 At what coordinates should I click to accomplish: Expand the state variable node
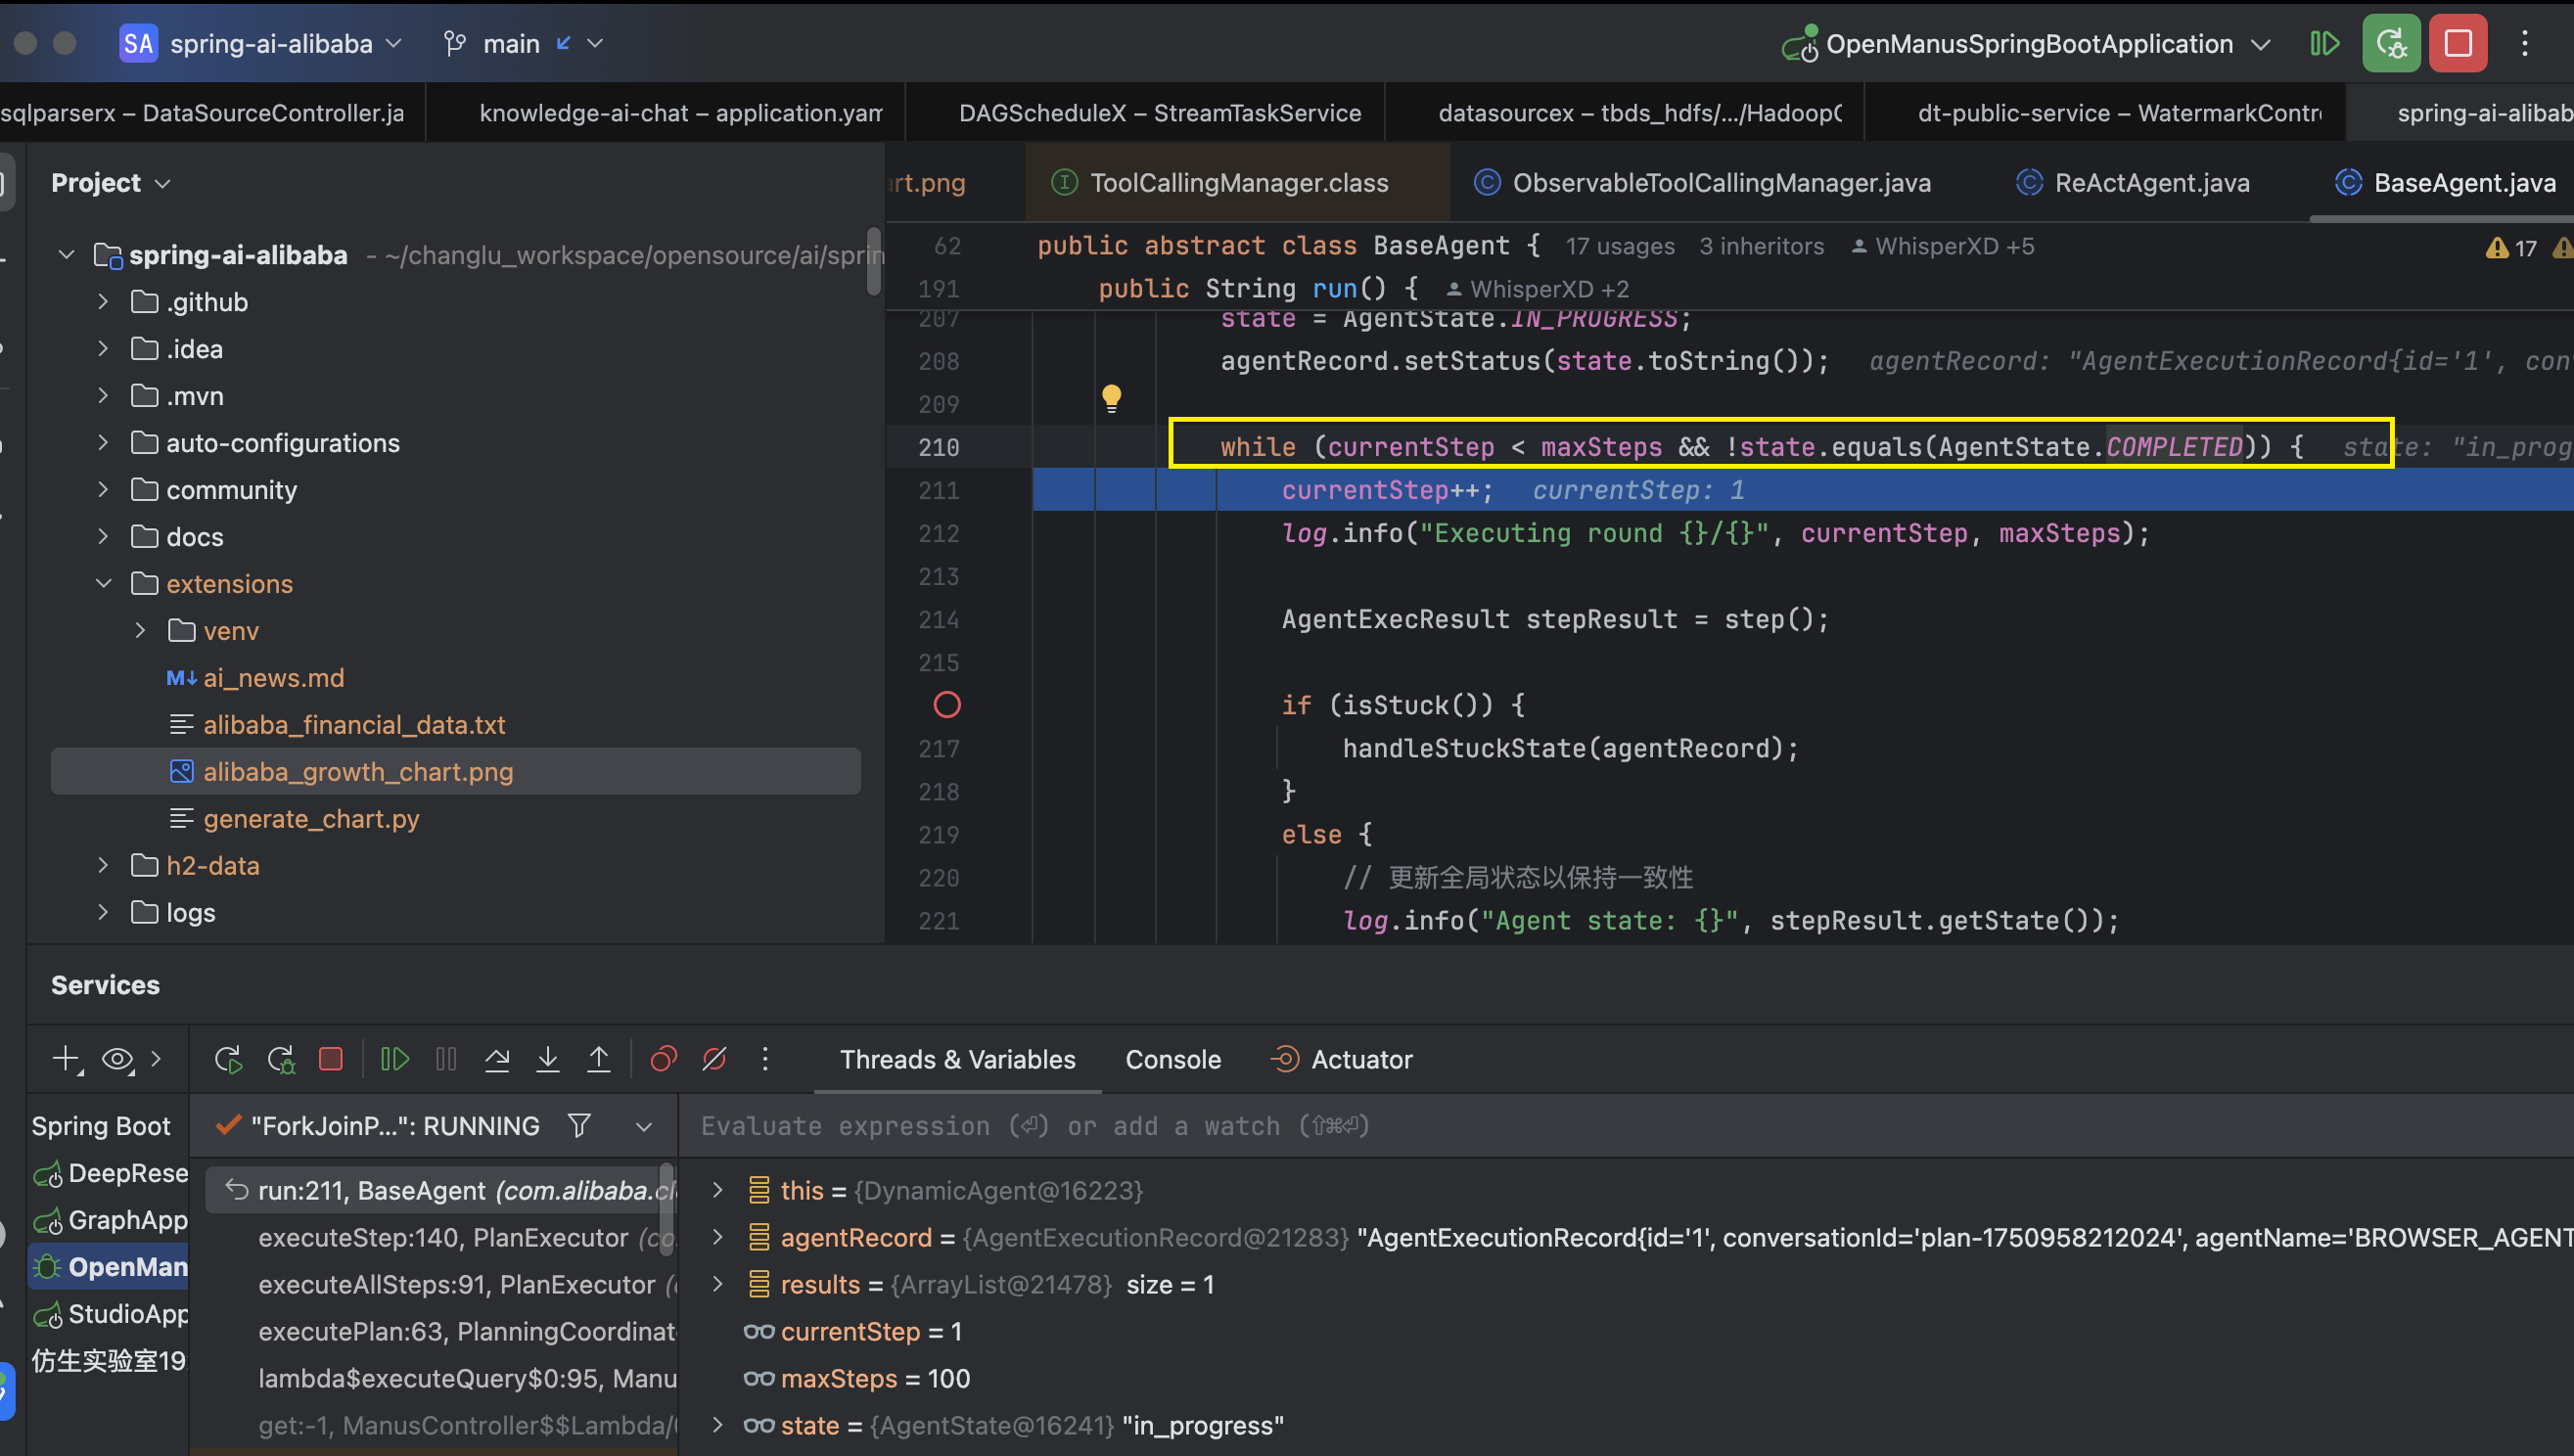pyautogui.click(x=717, y=1426)
